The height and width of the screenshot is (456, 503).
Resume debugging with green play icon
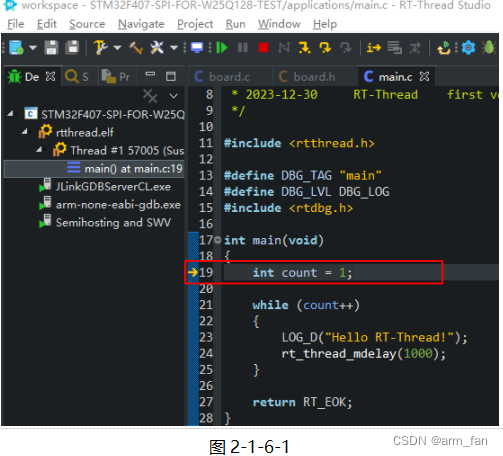(222, 48)
